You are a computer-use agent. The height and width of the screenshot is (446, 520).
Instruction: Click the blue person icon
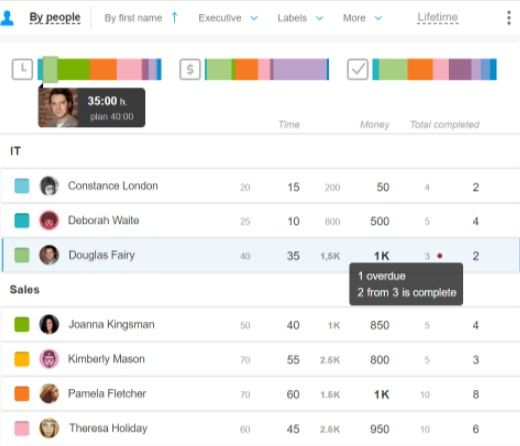(x=7, y=18)
